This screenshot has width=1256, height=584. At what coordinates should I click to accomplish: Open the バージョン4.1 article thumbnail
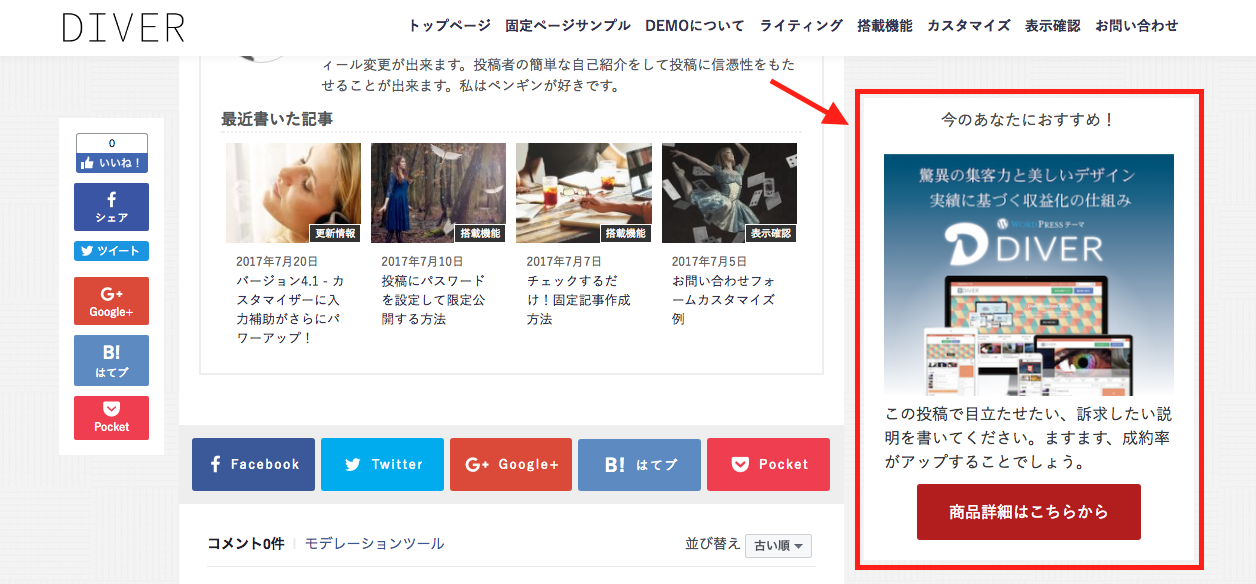coord(293,193)
